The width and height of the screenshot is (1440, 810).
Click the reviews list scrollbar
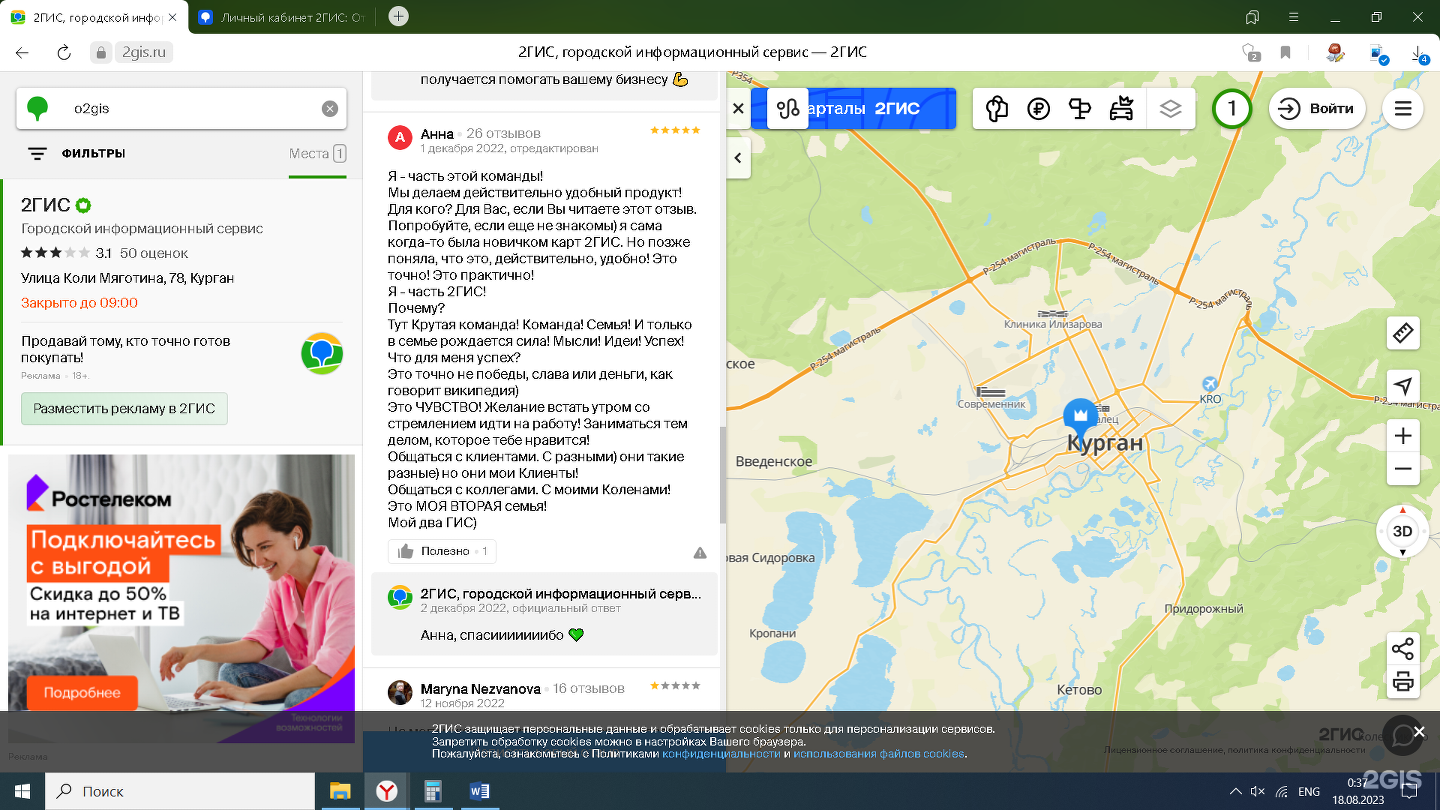(x=723, y=476)
